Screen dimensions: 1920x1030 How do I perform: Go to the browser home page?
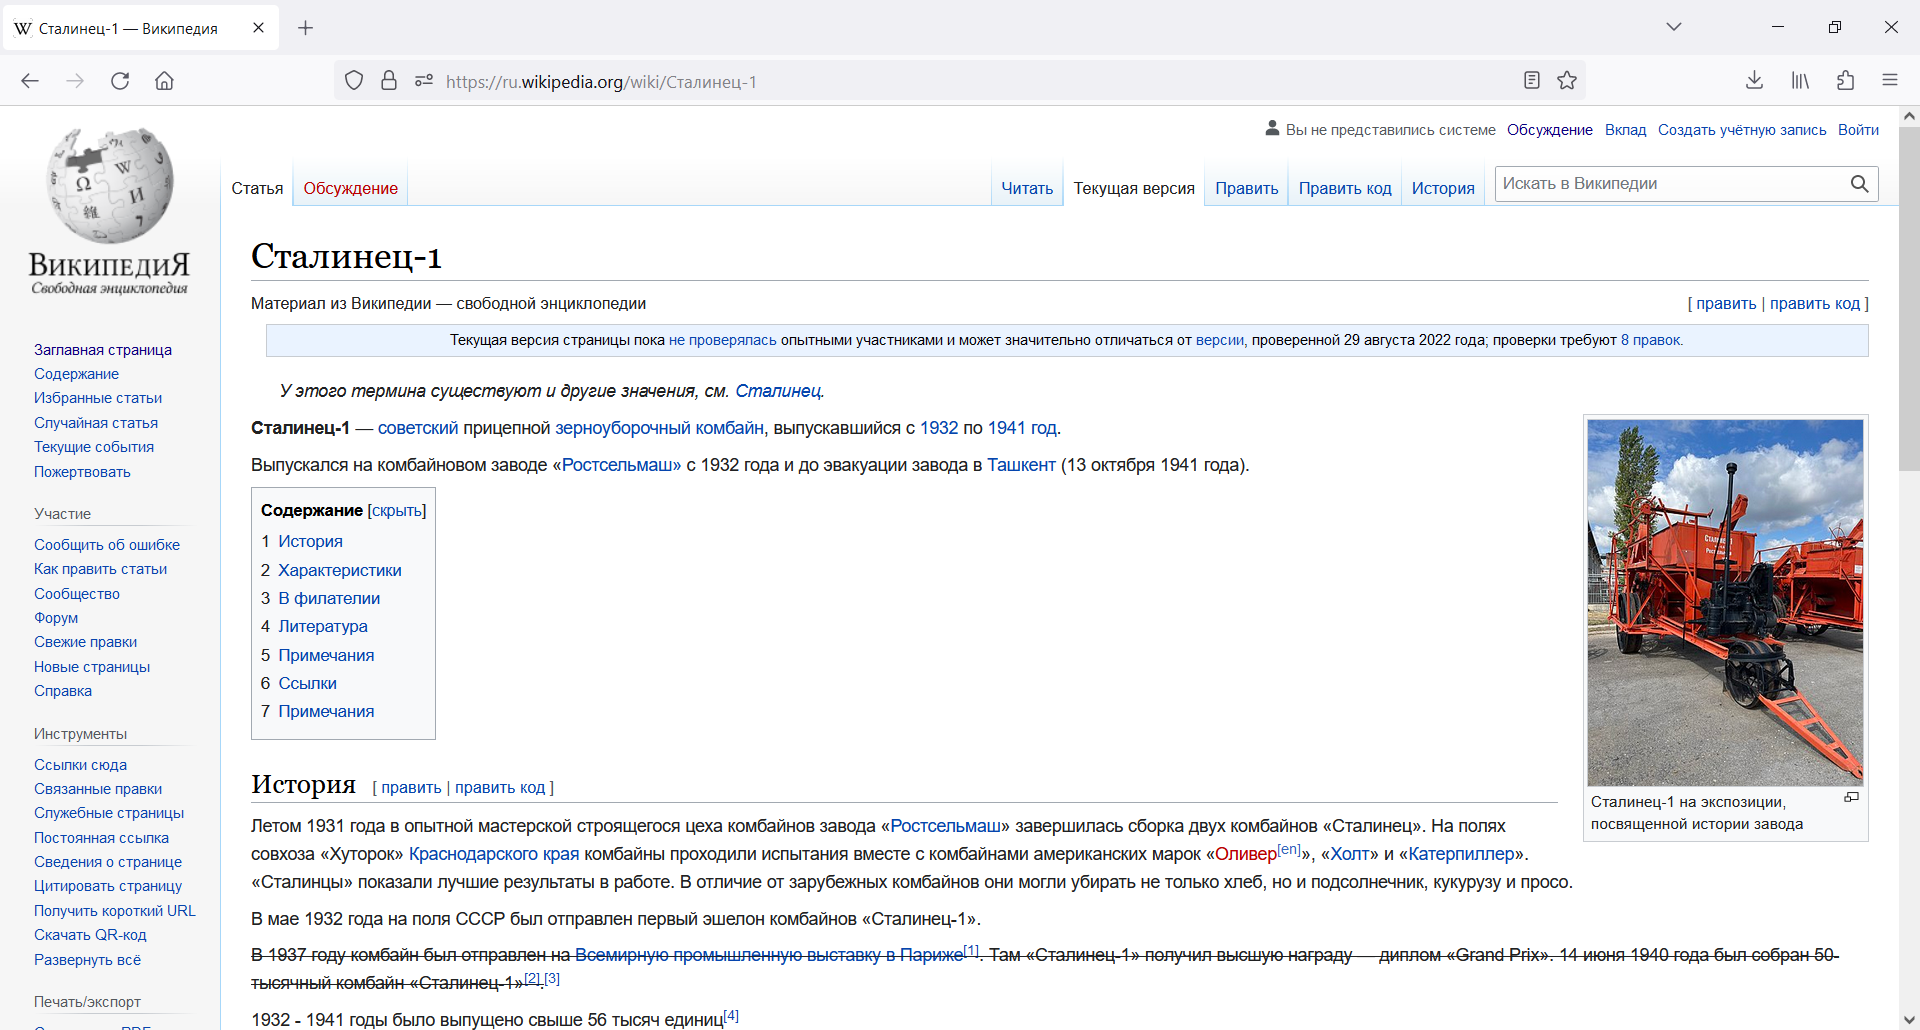click(164, 81)
